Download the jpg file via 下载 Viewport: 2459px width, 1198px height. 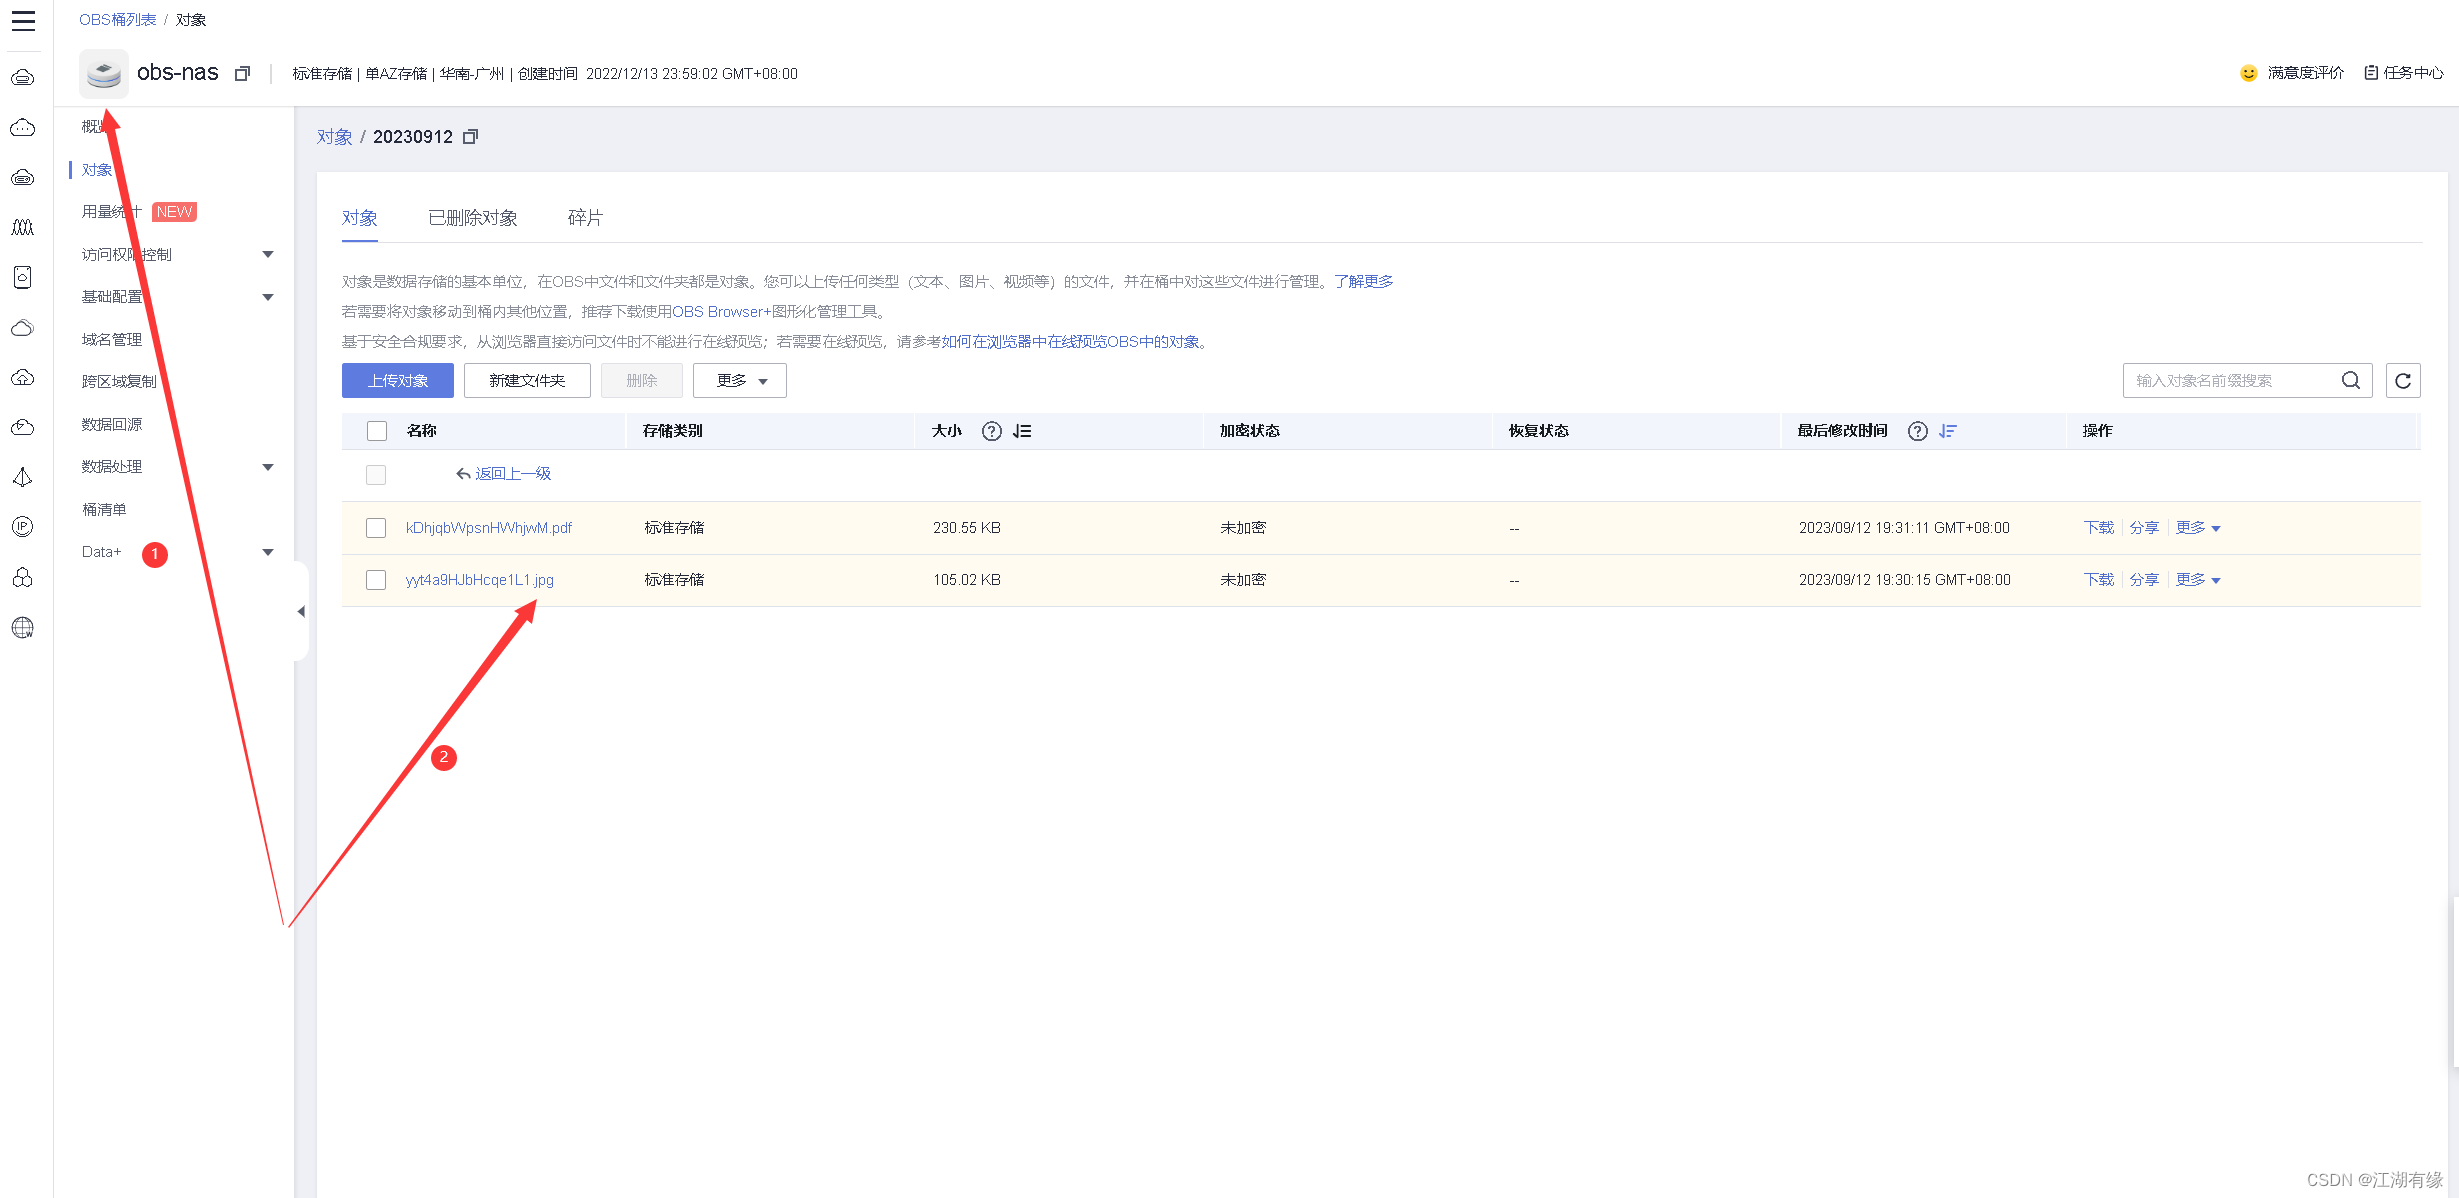(x=2099, y=580)
